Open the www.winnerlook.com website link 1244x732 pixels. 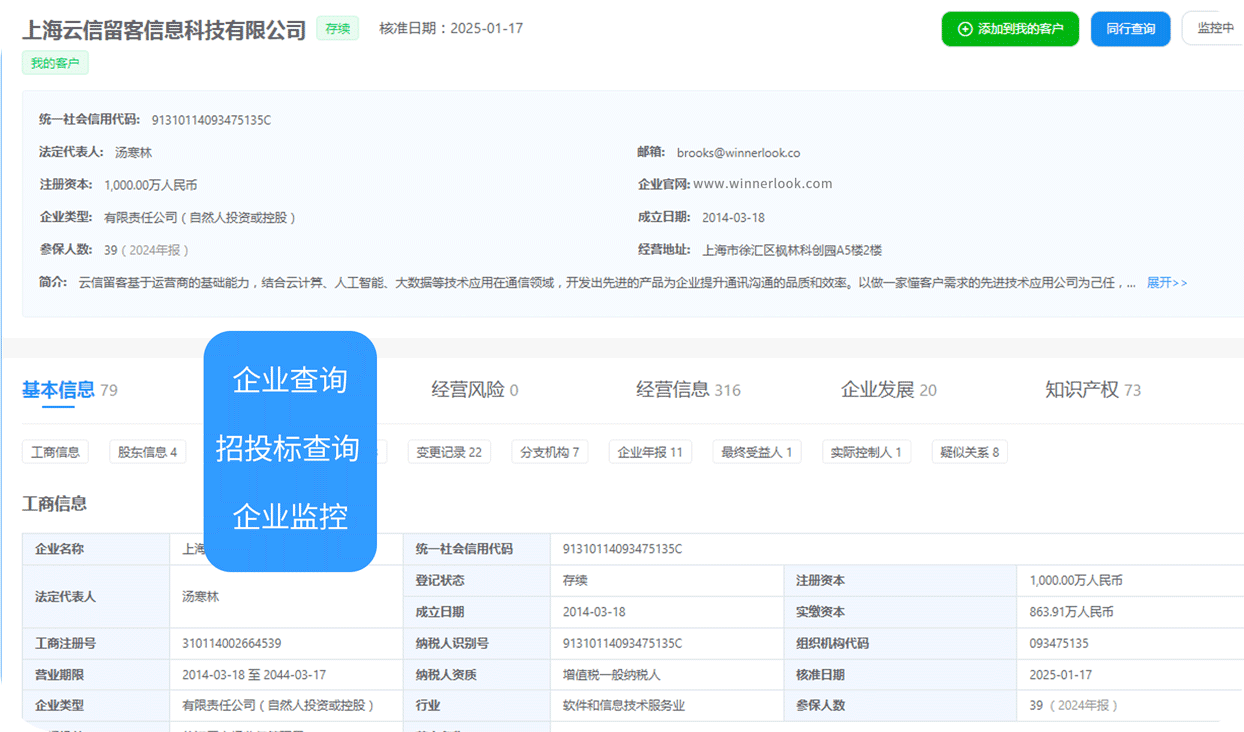(763, 184)
